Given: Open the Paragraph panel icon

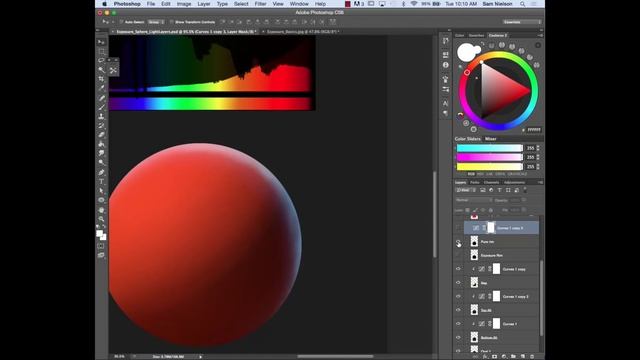Looking at the screenshot, I should pos(445,113).
